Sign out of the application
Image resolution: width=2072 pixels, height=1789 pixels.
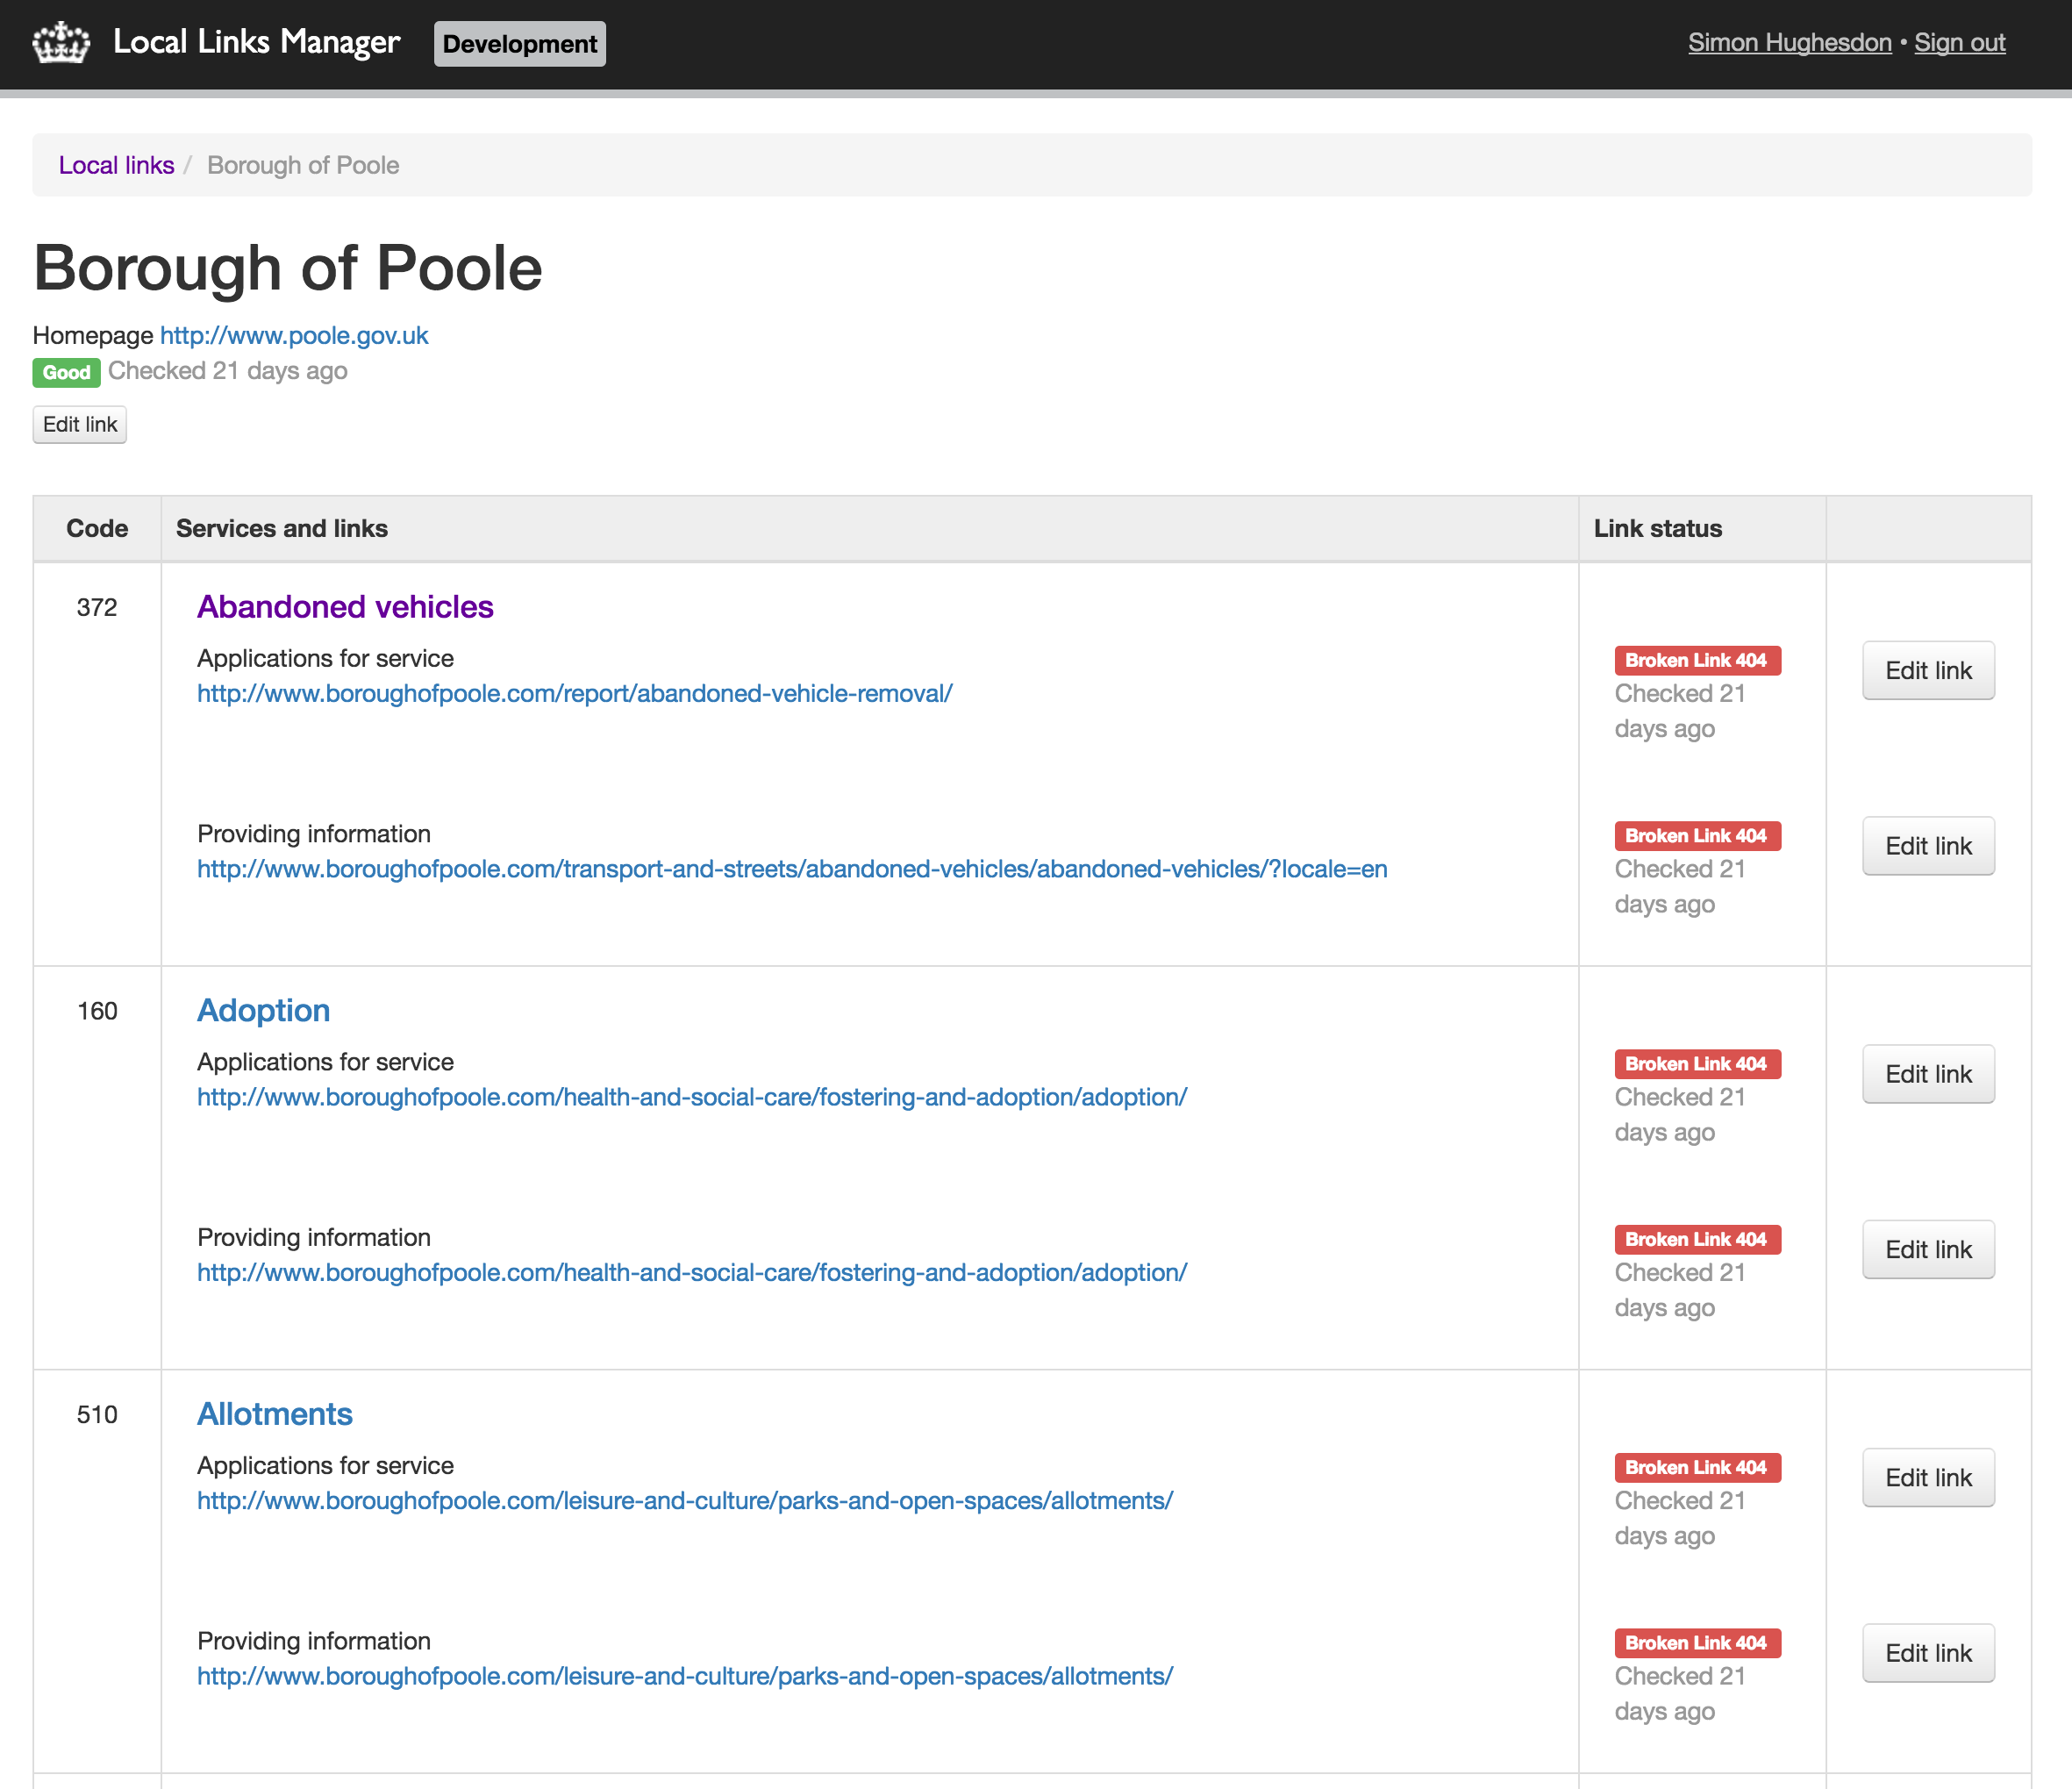[1959, 42]
